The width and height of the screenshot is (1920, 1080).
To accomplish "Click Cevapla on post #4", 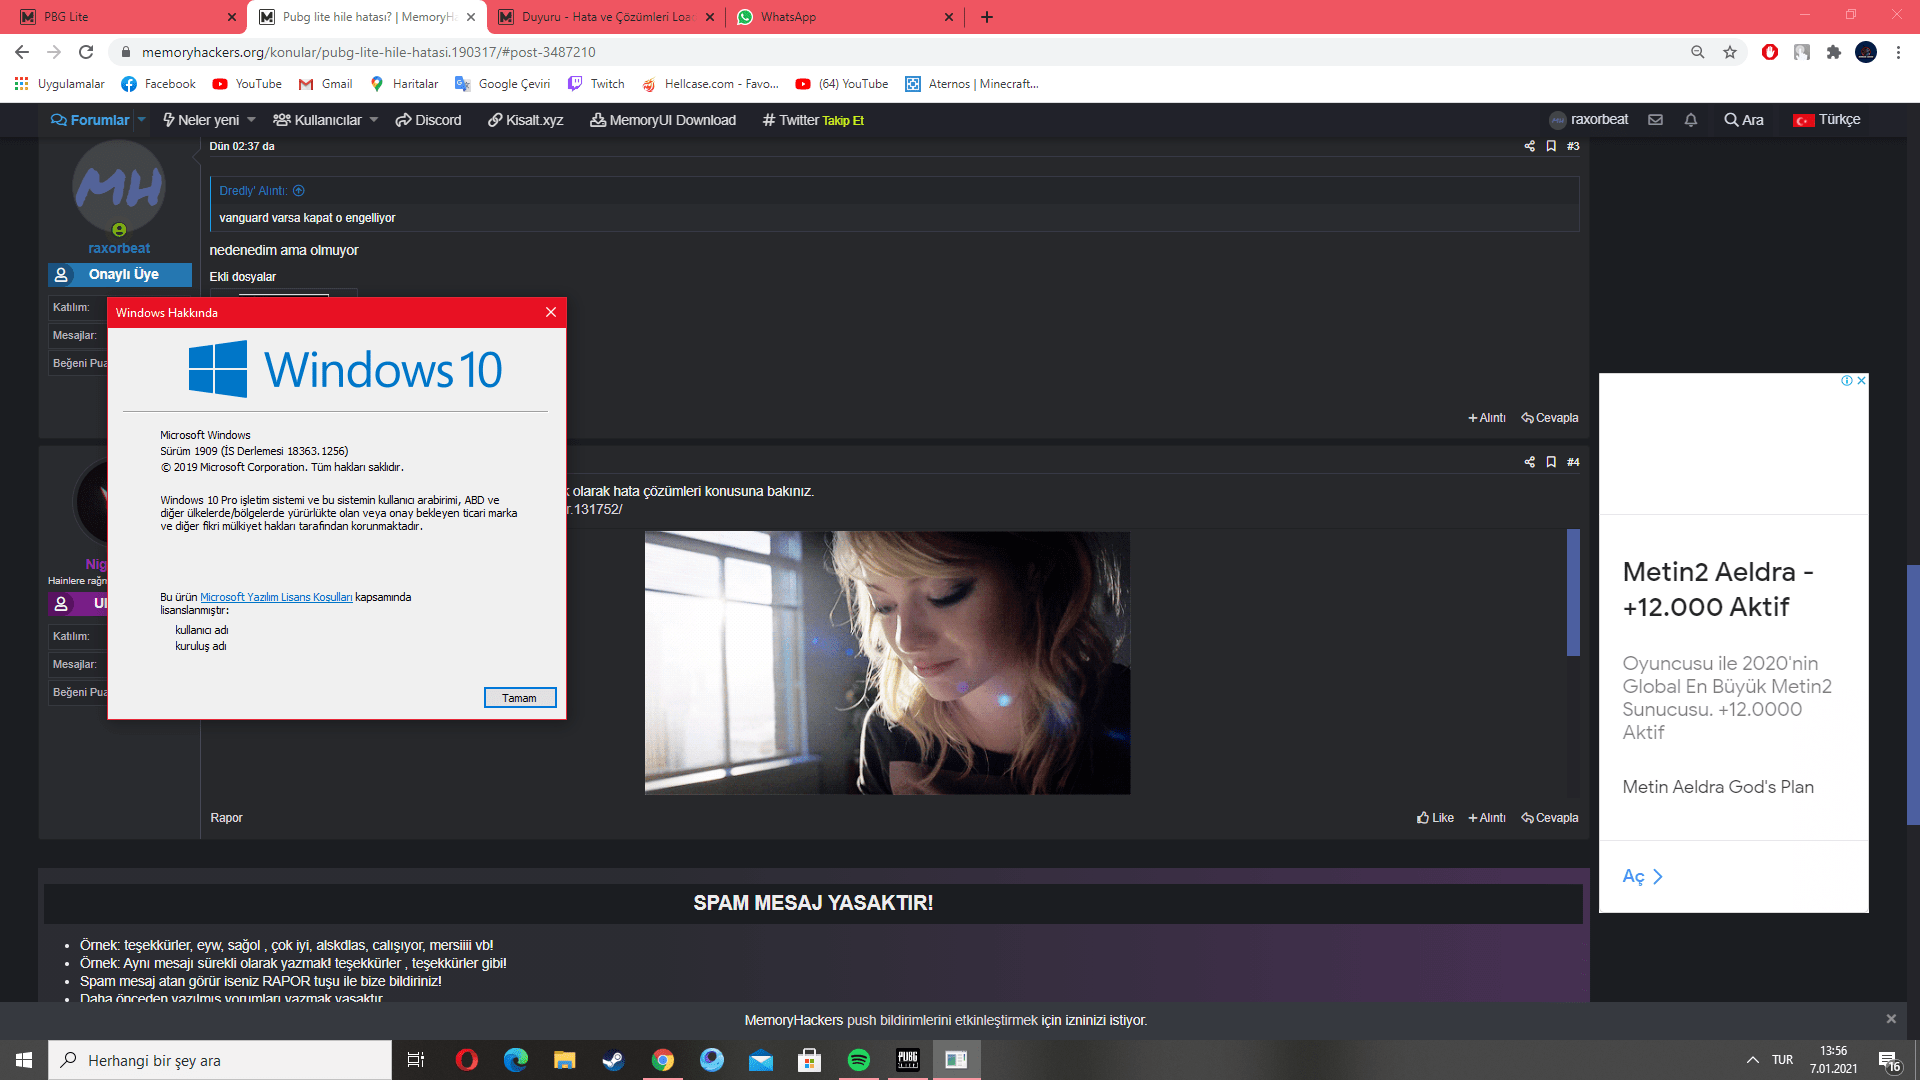I will [x=1550, y=818].
